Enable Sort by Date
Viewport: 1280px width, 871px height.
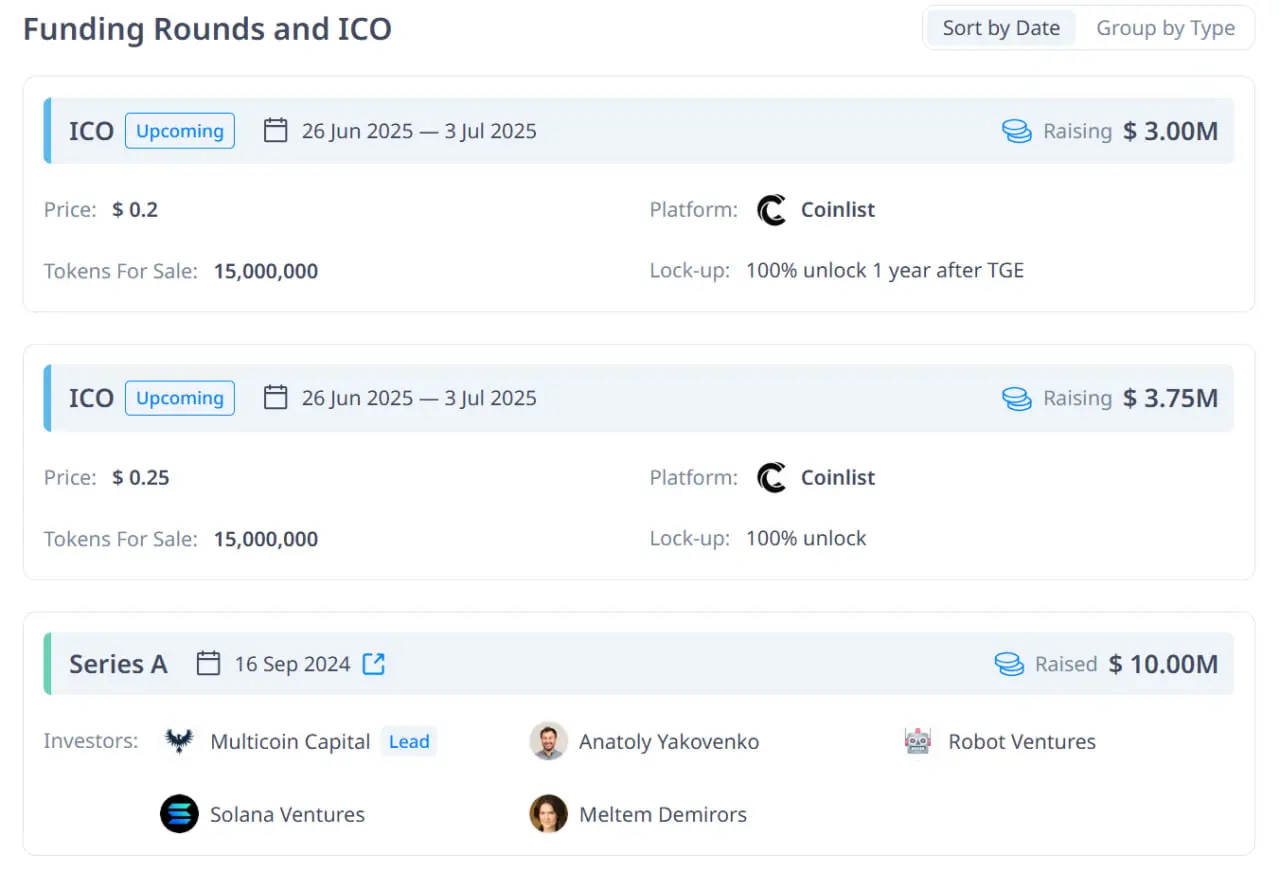click(1000, 28)
